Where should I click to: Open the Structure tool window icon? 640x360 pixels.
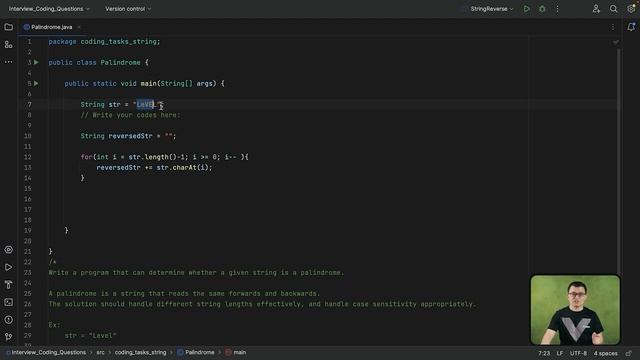pos(8,44)
